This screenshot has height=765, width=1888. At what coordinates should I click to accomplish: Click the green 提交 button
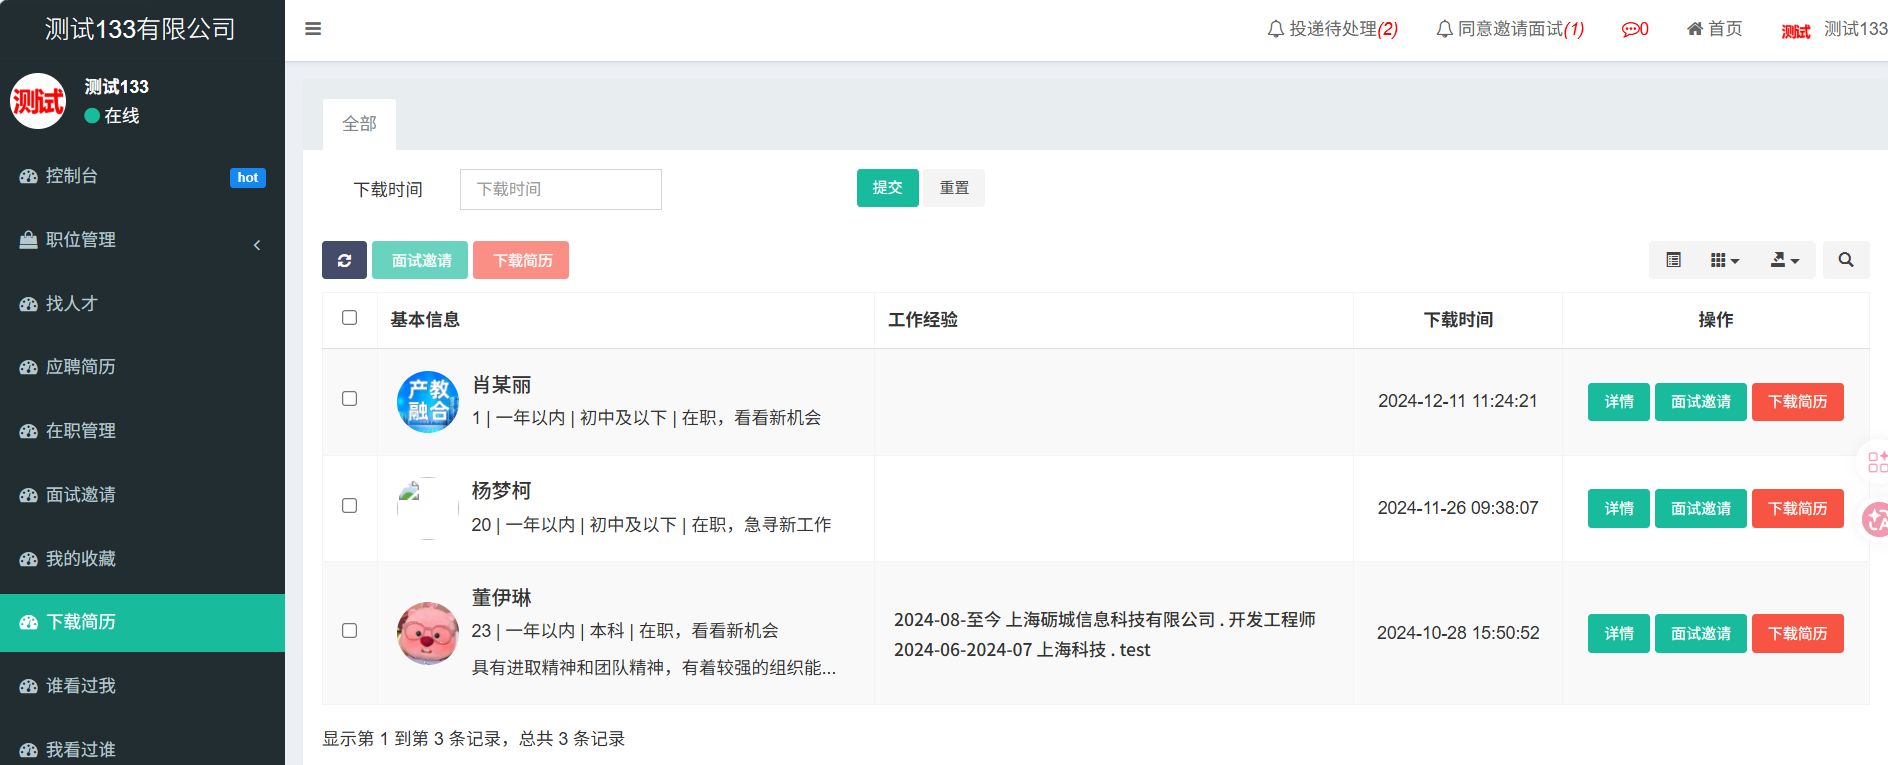pos(887,188)
